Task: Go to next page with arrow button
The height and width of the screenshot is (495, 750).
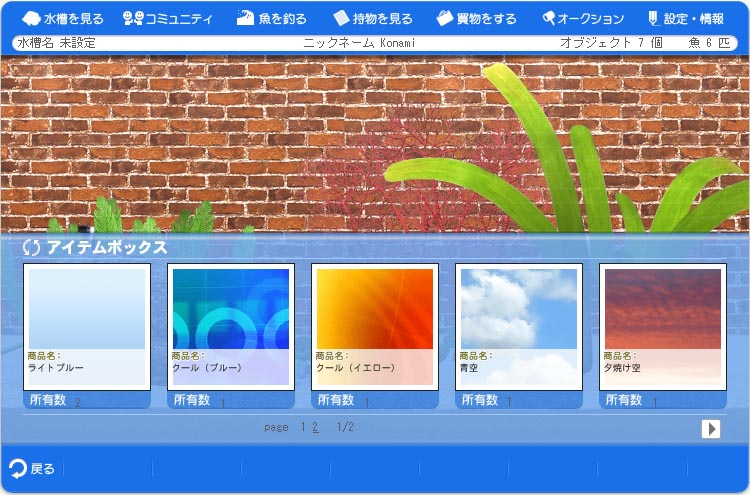Action: [x=711, y=428]
